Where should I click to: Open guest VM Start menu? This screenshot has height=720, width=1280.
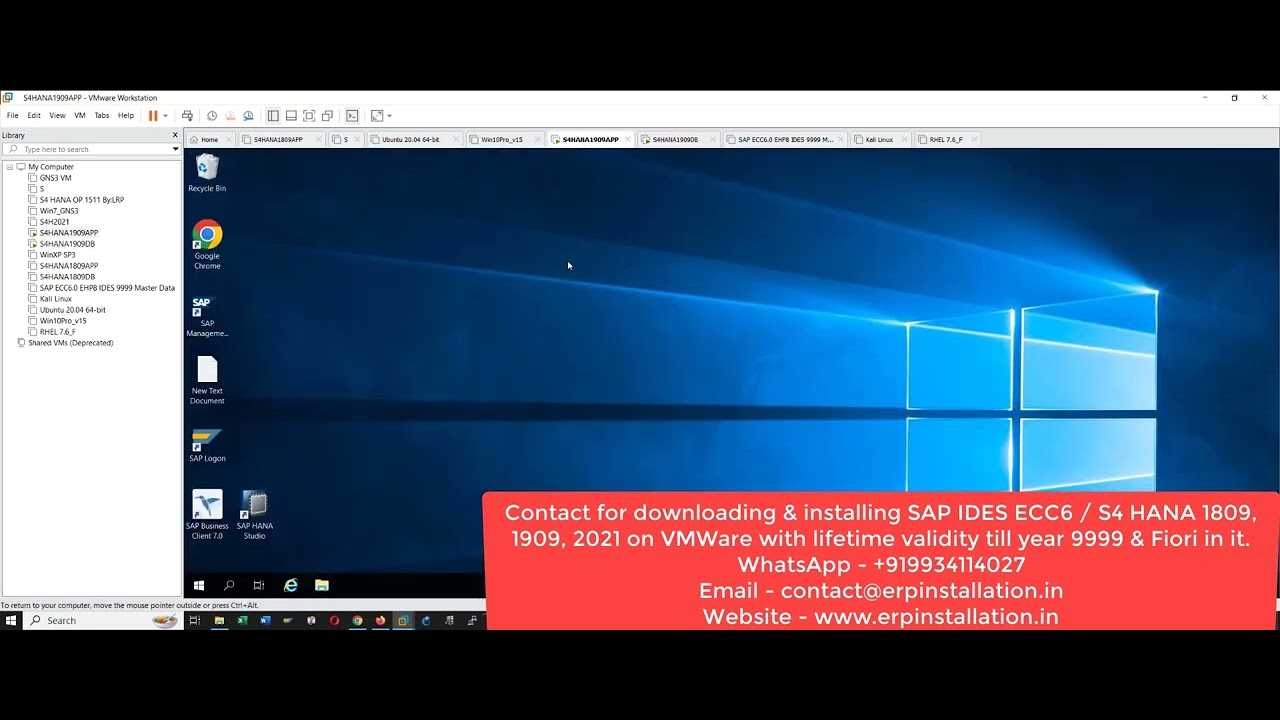[199, 585]
